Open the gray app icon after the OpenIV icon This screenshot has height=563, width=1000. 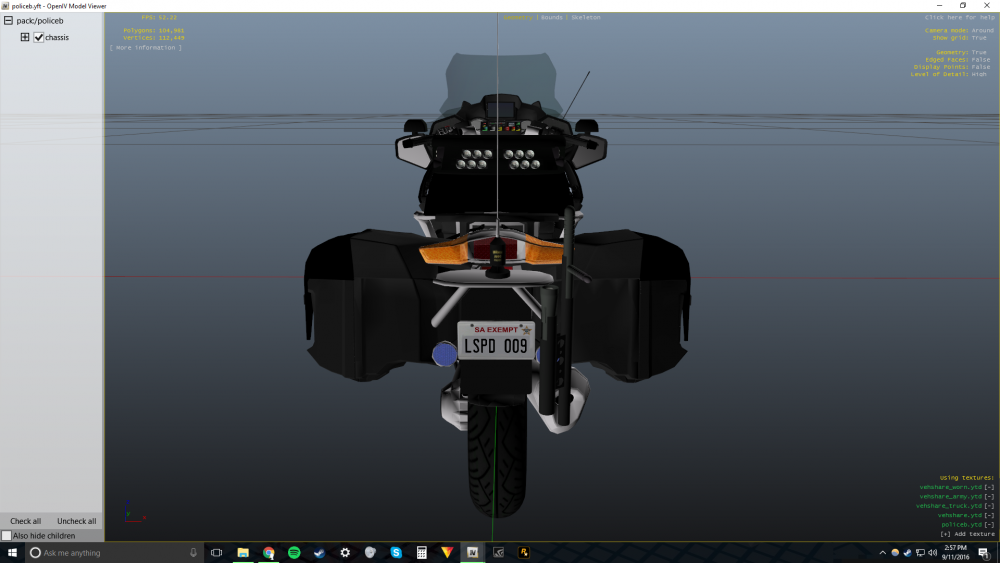click(498, 553)
